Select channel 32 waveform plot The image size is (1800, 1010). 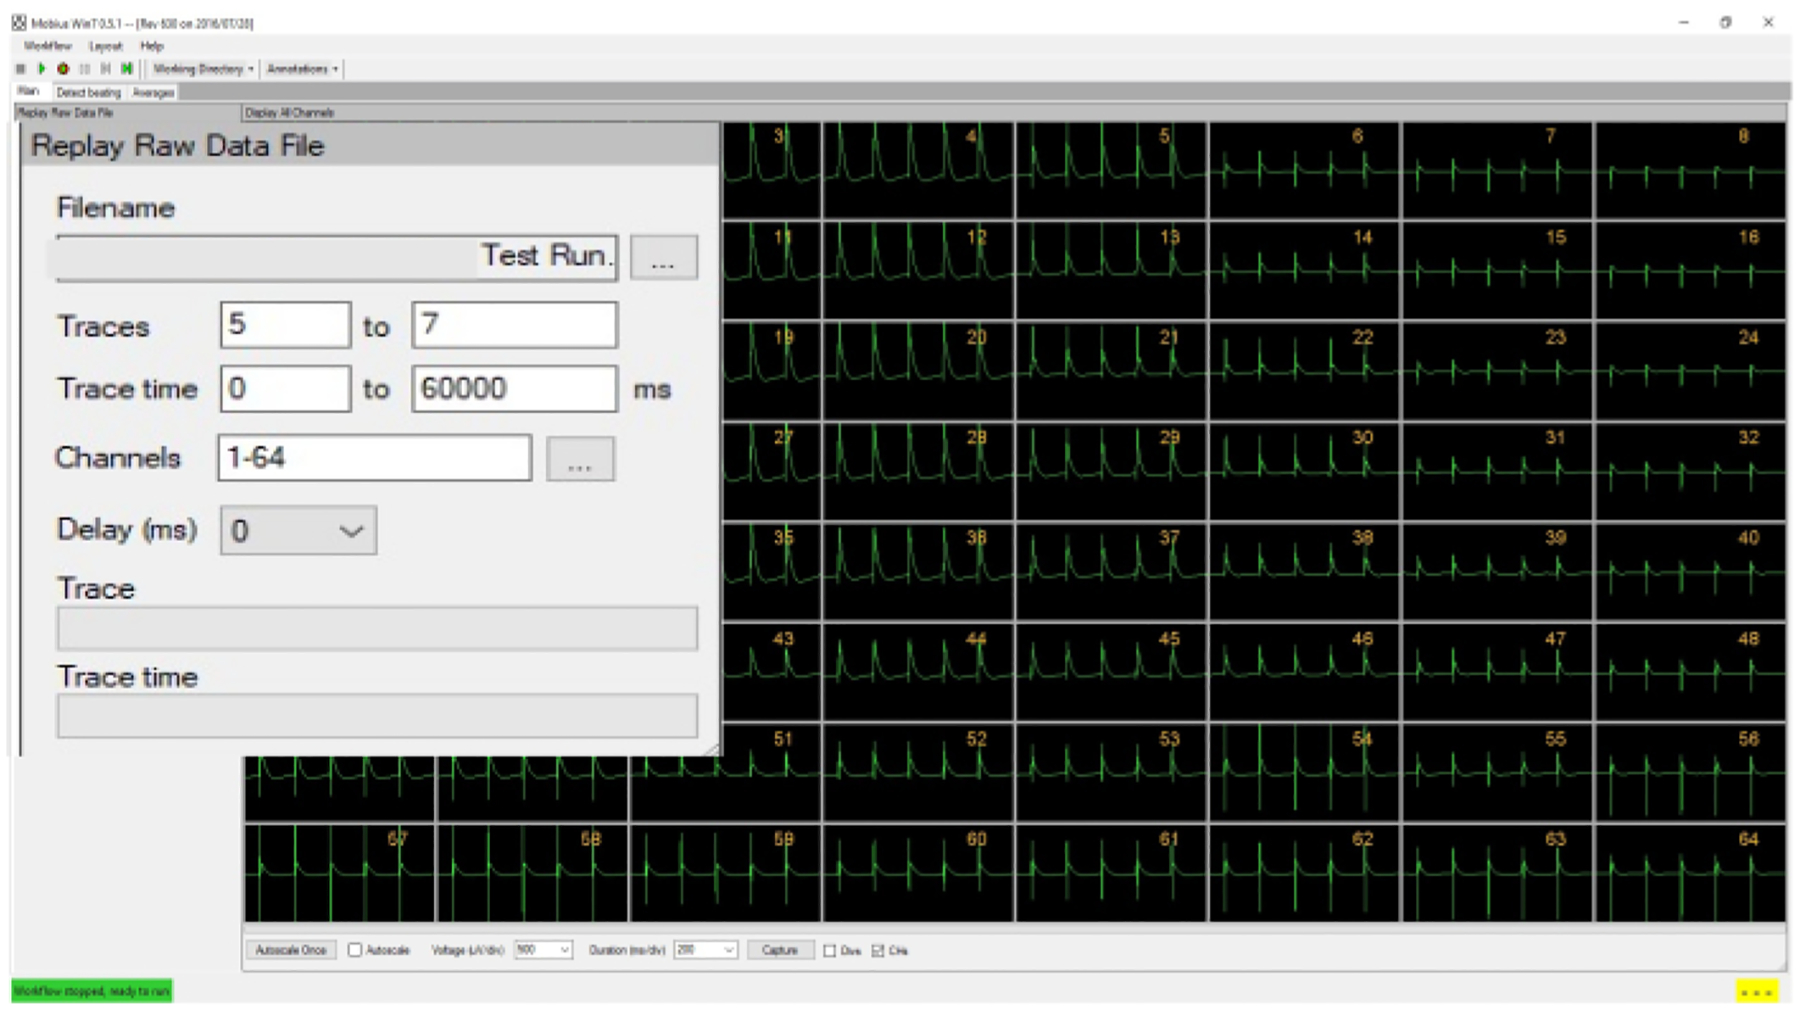[x=1690, y=471]
